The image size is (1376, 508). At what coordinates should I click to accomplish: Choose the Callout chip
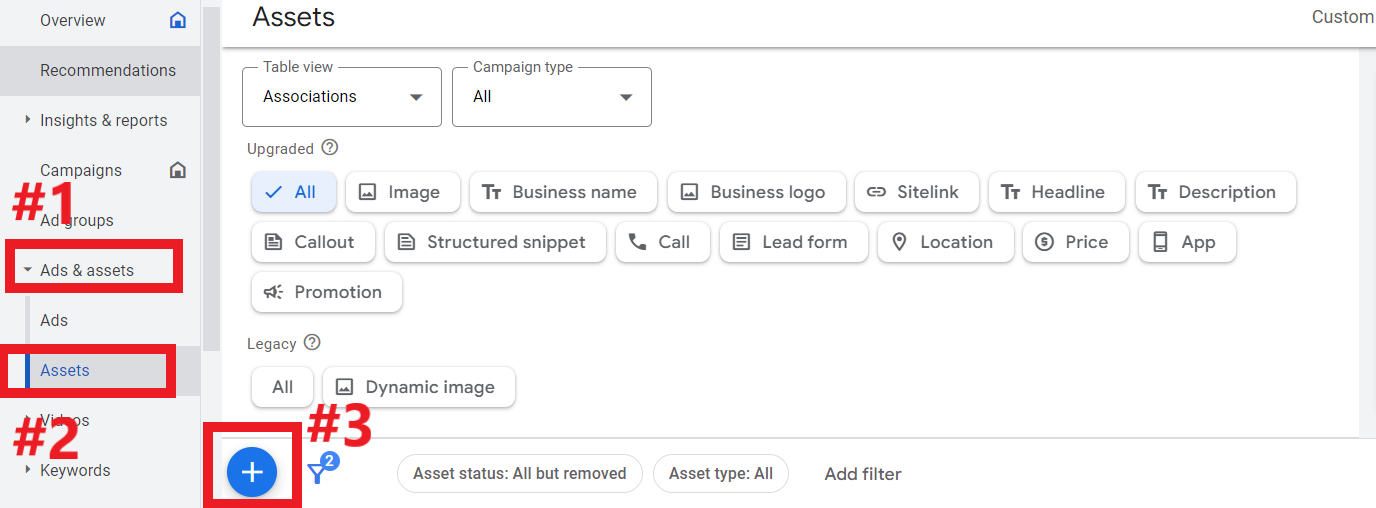pos(313,242)
